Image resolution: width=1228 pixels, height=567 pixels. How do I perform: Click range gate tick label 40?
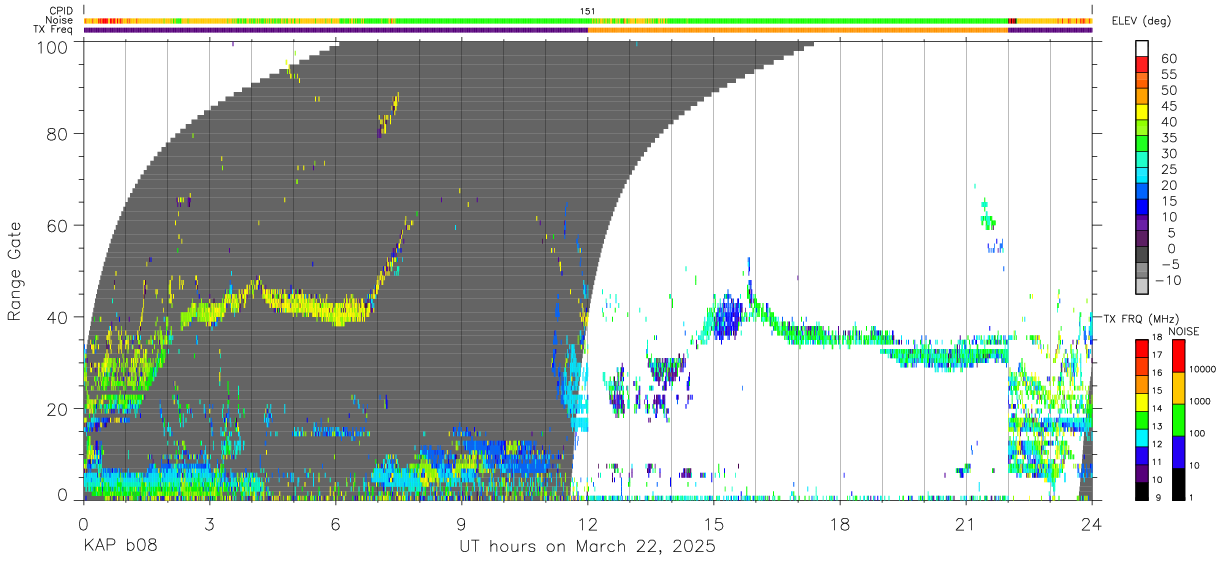tap(60, 317)
